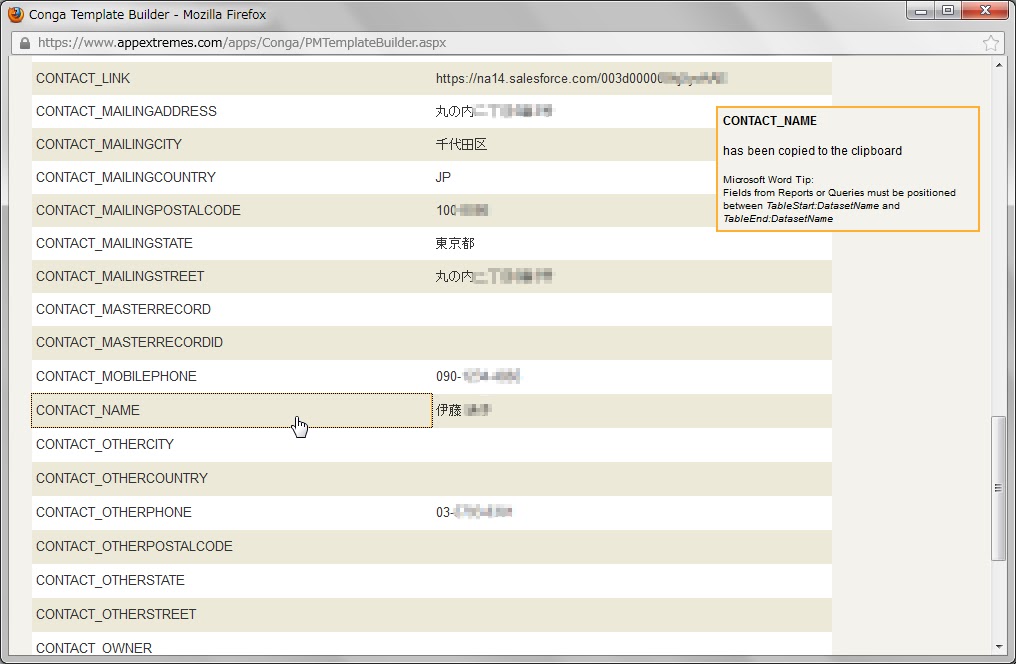
Task: Copy the CONTACT_OTHERPOSTALCODE field name
Action: 134,547
